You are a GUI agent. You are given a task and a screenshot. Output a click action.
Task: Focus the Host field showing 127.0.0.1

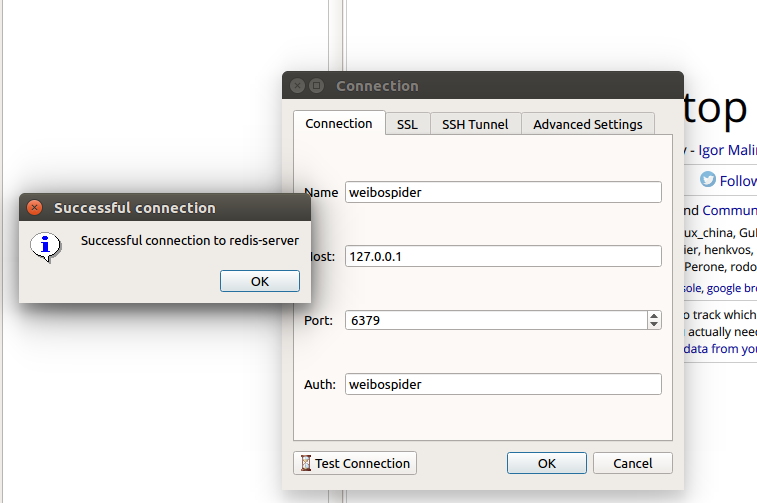click(x=503, y=256)
